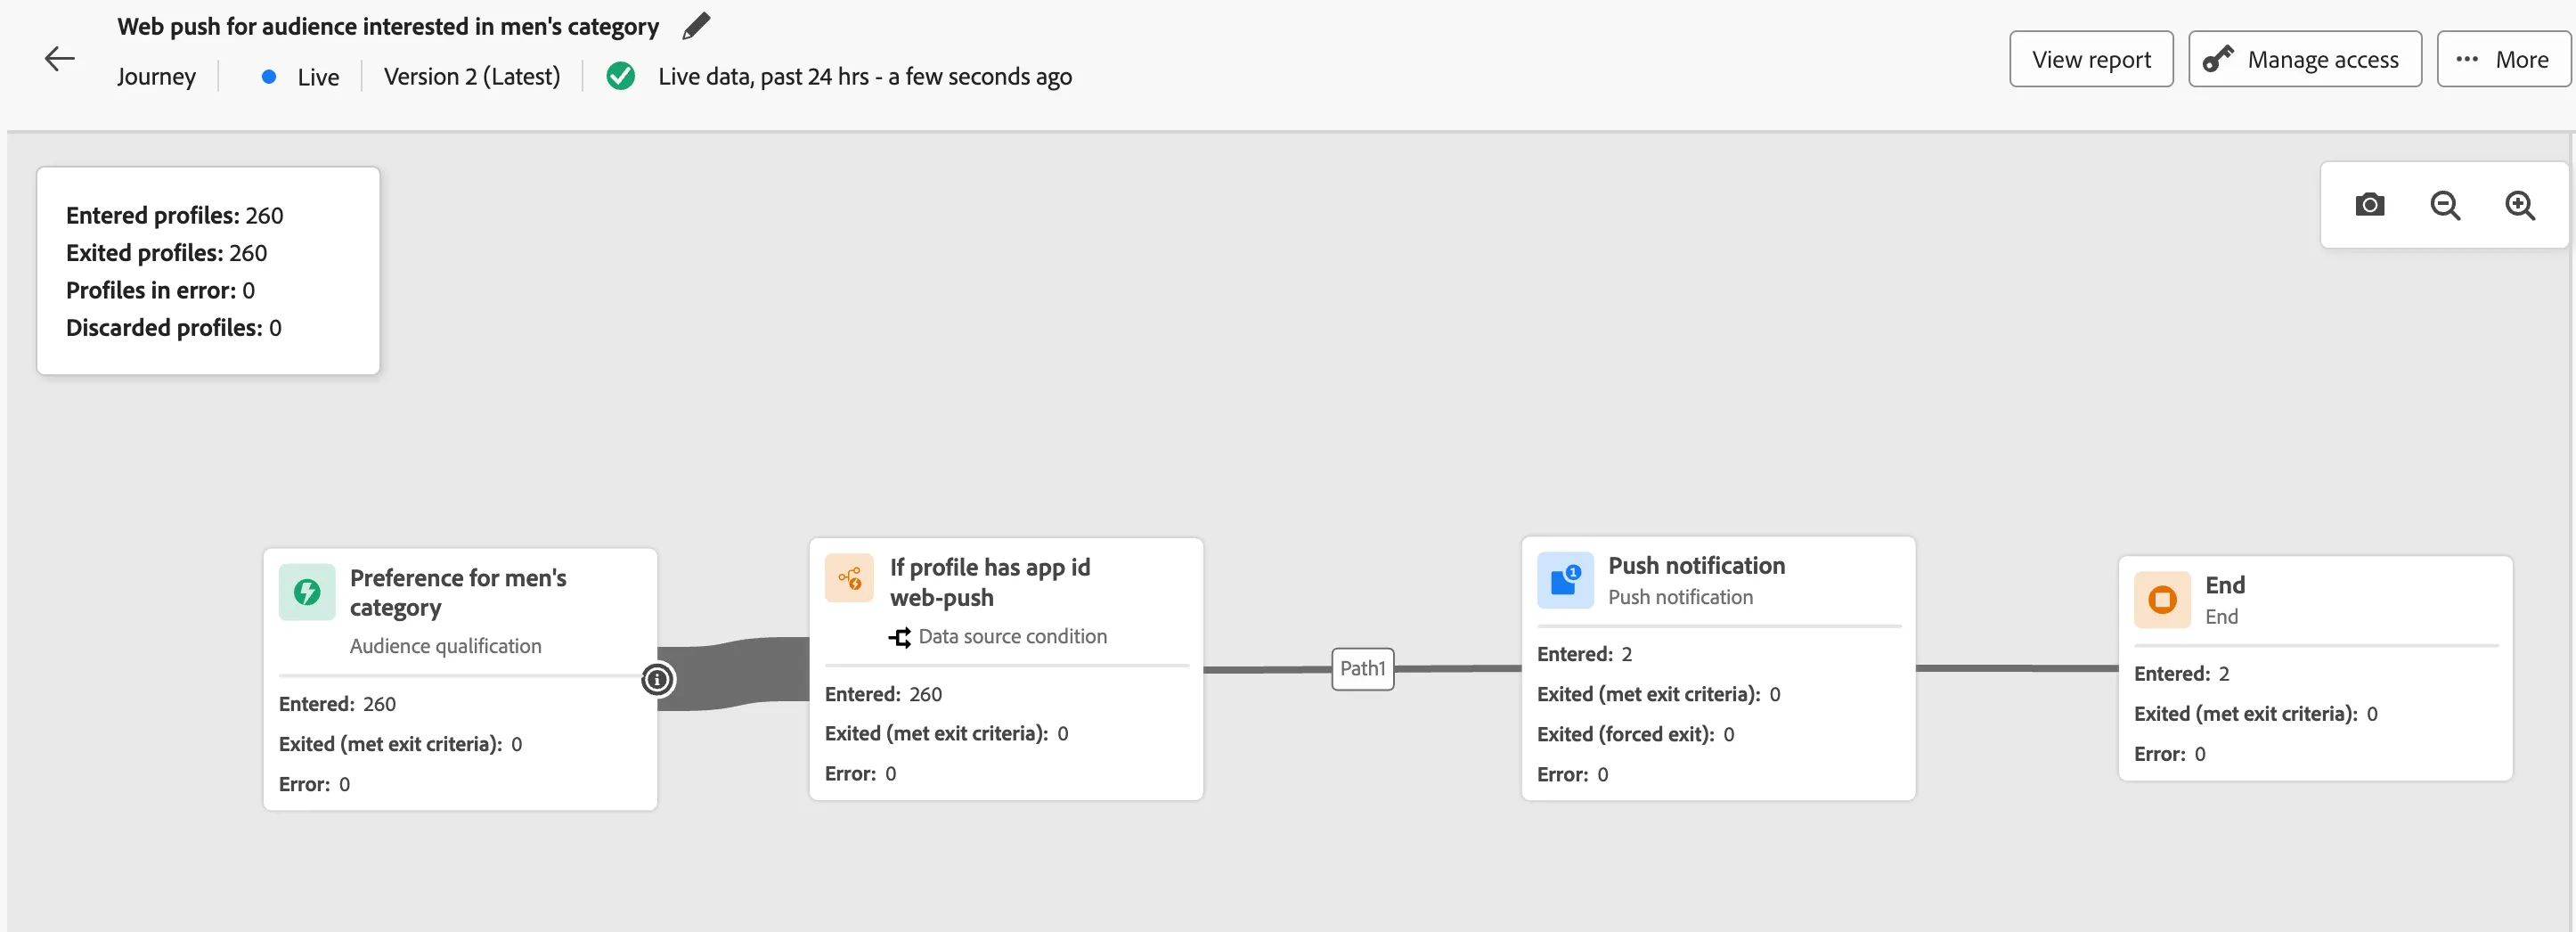Click the End node stop icon
Viewport: 2576px width, 932px height.
[2162, 600]
